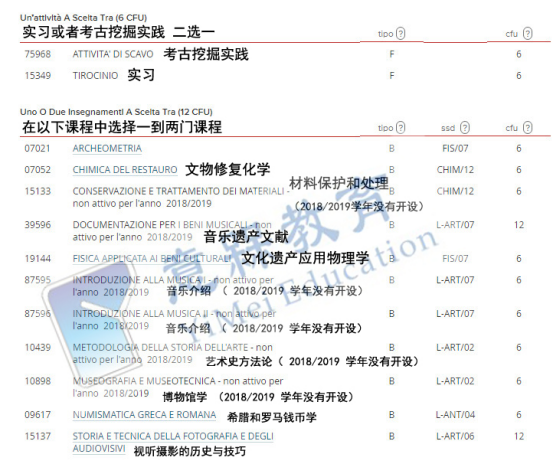Click heading Uno O Due Insegnamenti A Scelta Tra
554x465 pixels.
[116, 112]
